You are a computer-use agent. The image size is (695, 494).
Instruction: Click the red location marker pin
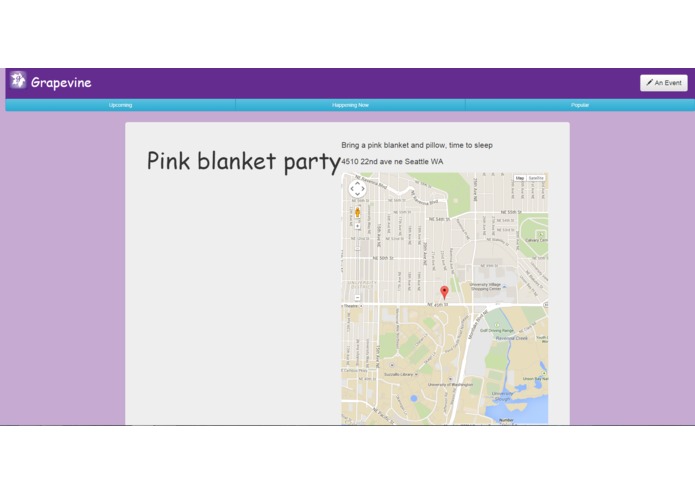(444, 292)
